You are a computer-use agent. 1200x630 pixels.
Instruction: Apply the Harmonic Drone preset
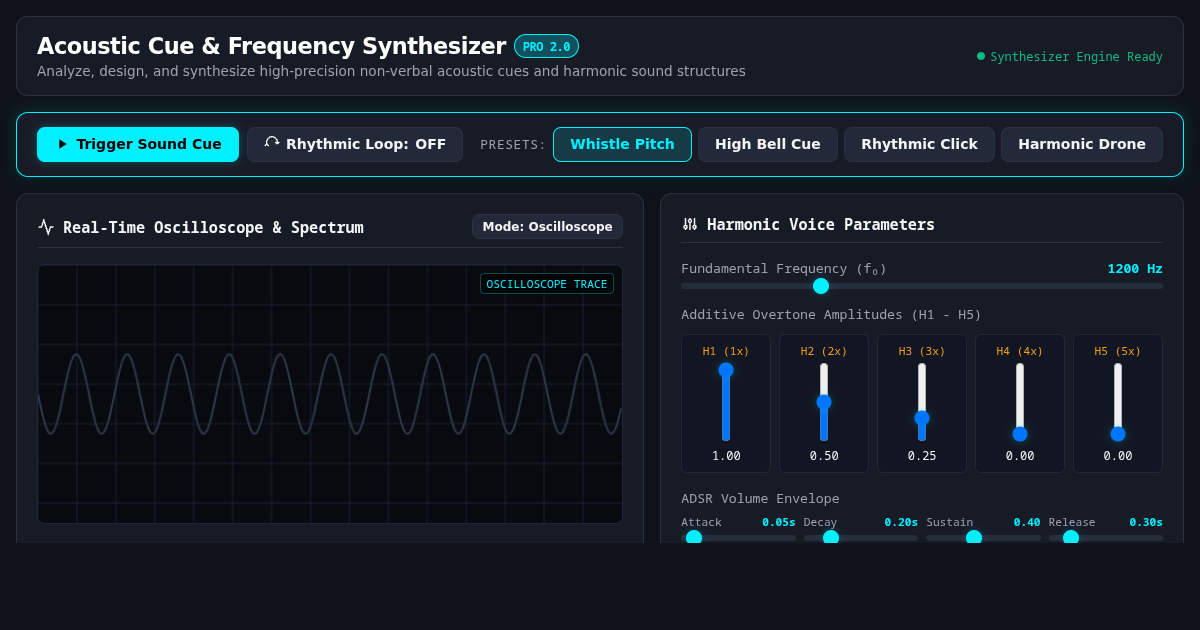[x=1082, y=144]
